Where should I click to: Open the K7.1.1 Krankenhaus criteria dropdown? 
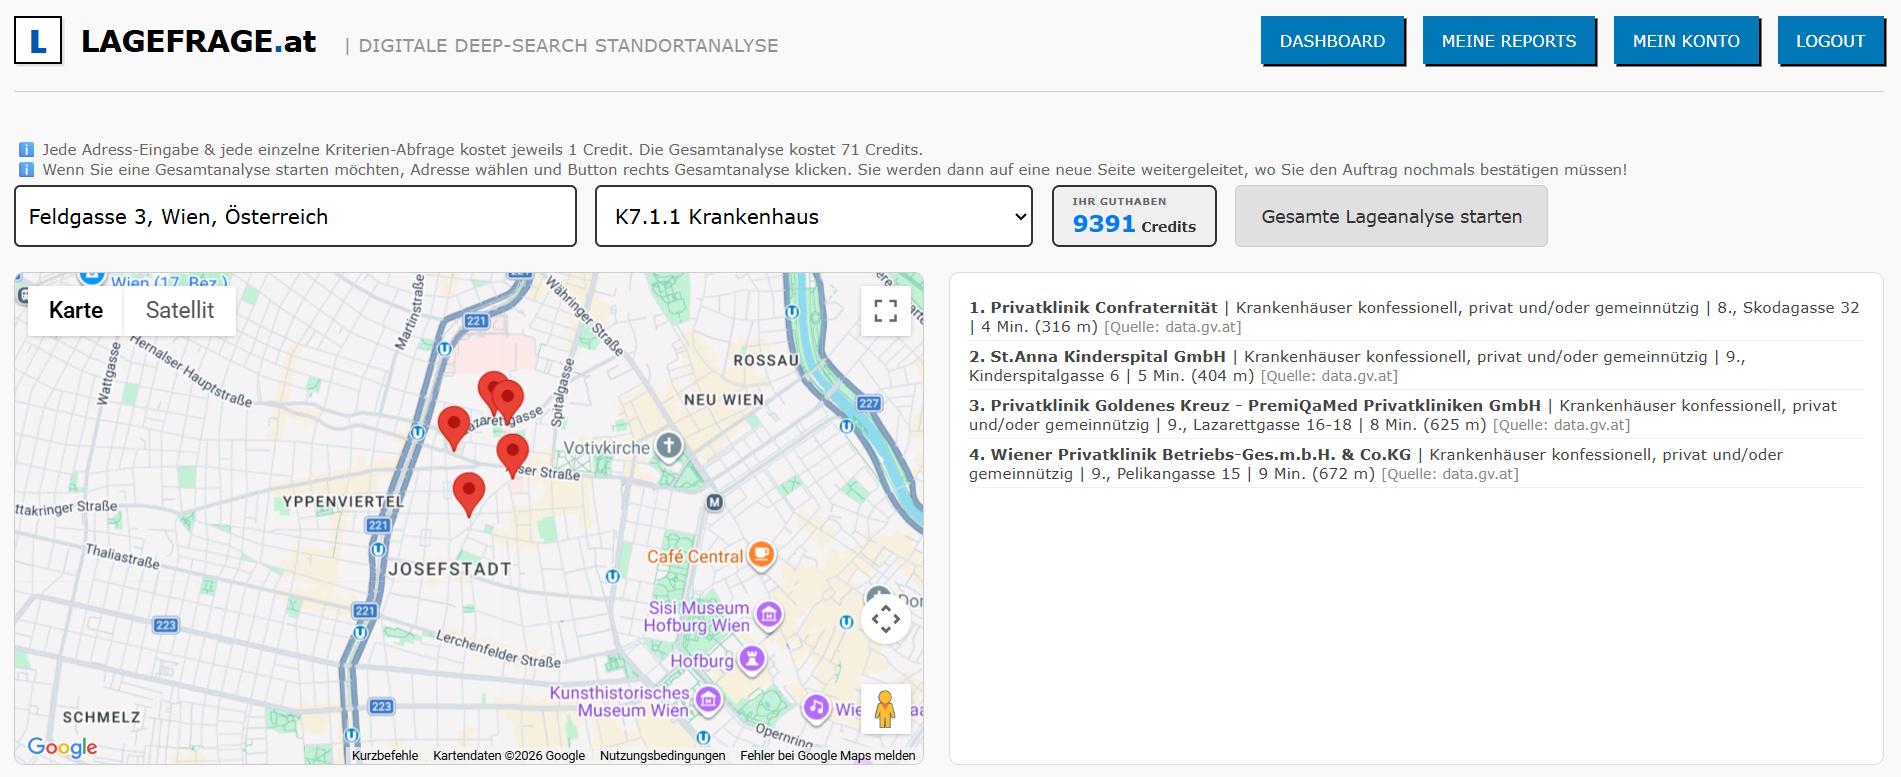pos(814,216)
